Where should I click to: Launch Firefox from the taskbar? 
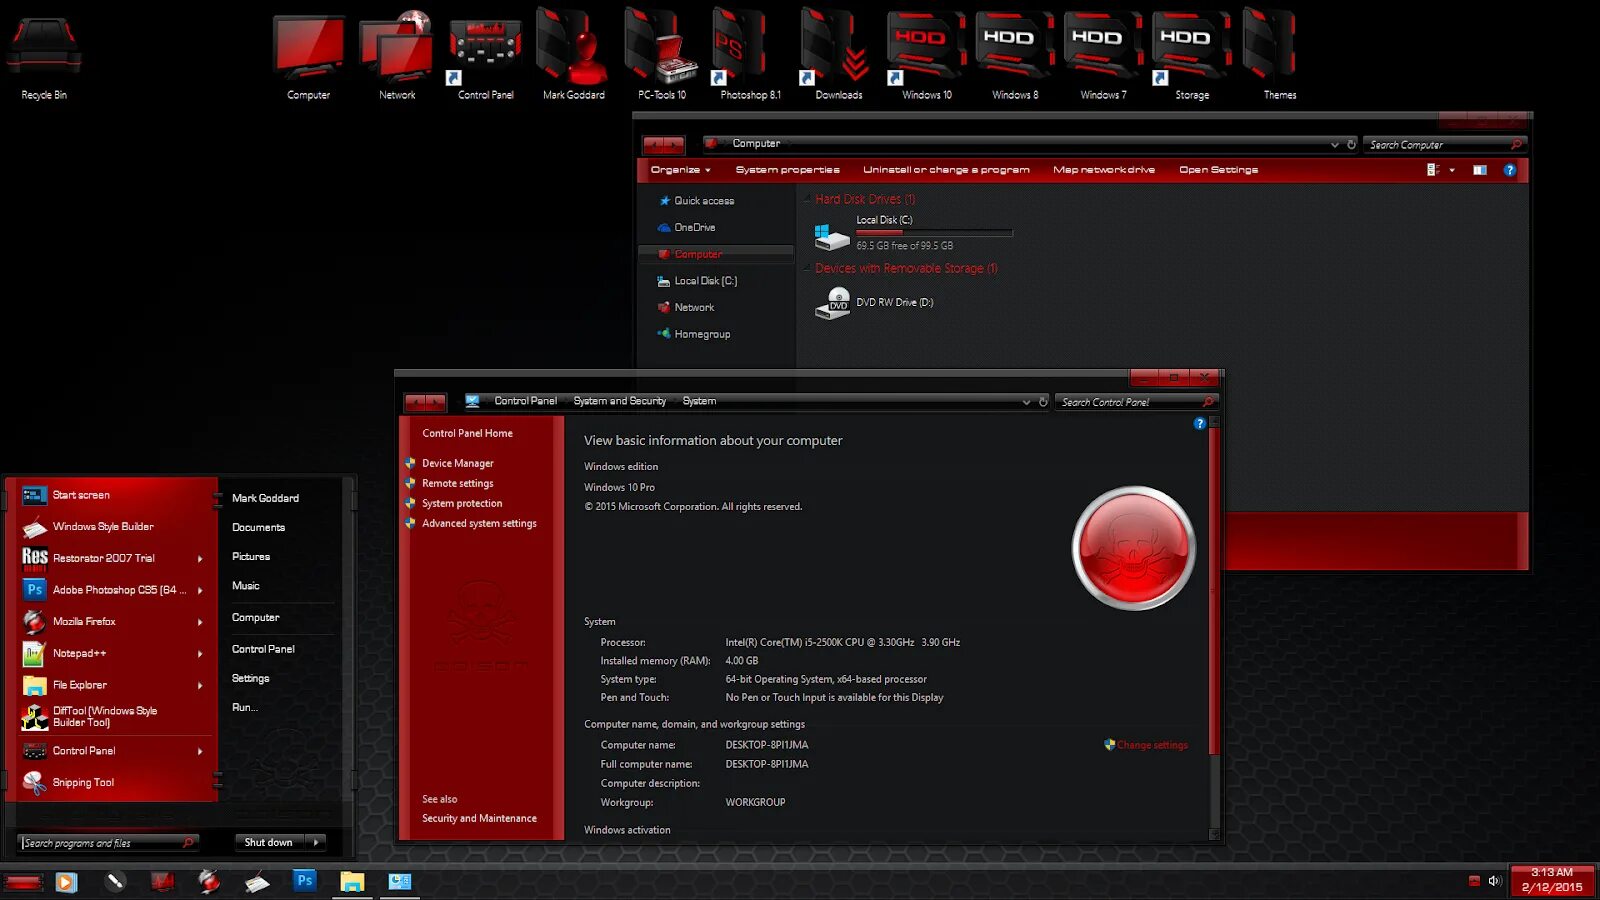click(x=209, y=881)
